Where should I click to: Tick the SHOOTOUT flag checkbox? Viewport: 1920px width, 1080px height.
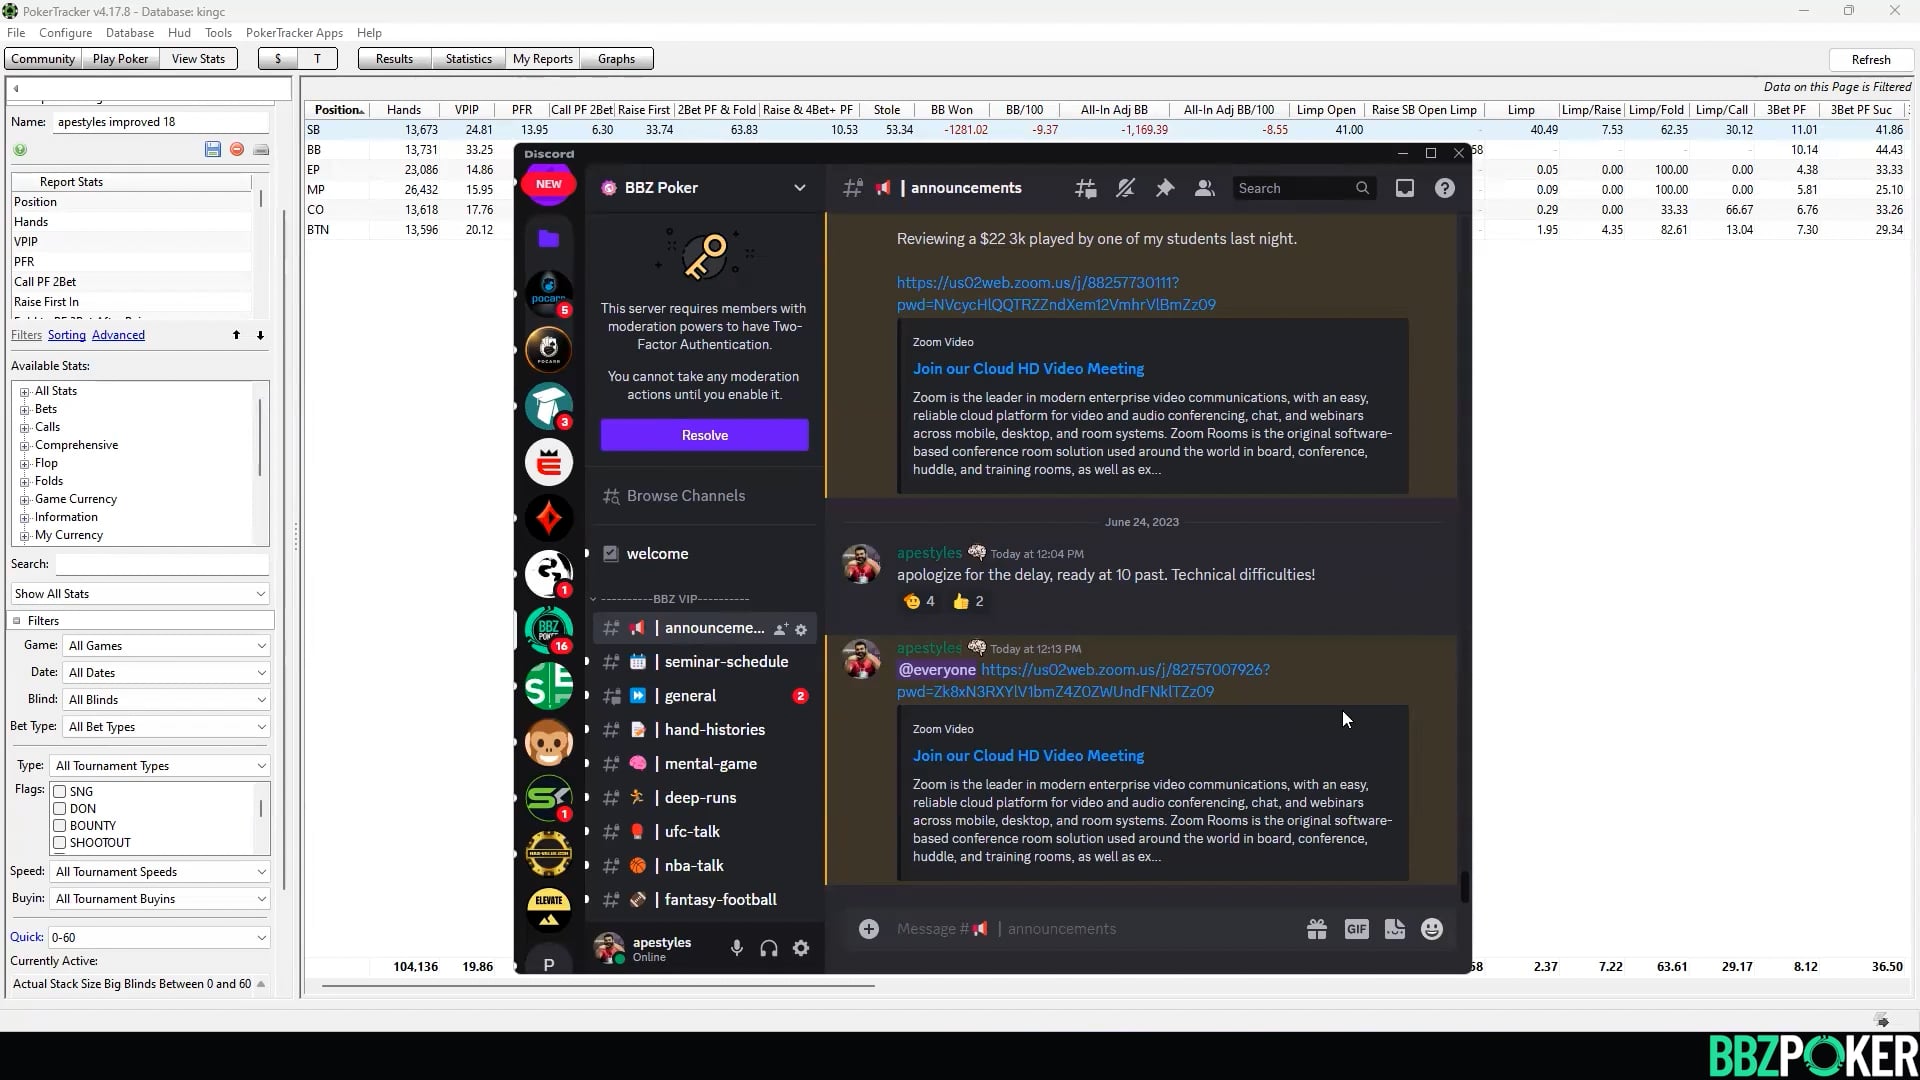tap(60, 843)
